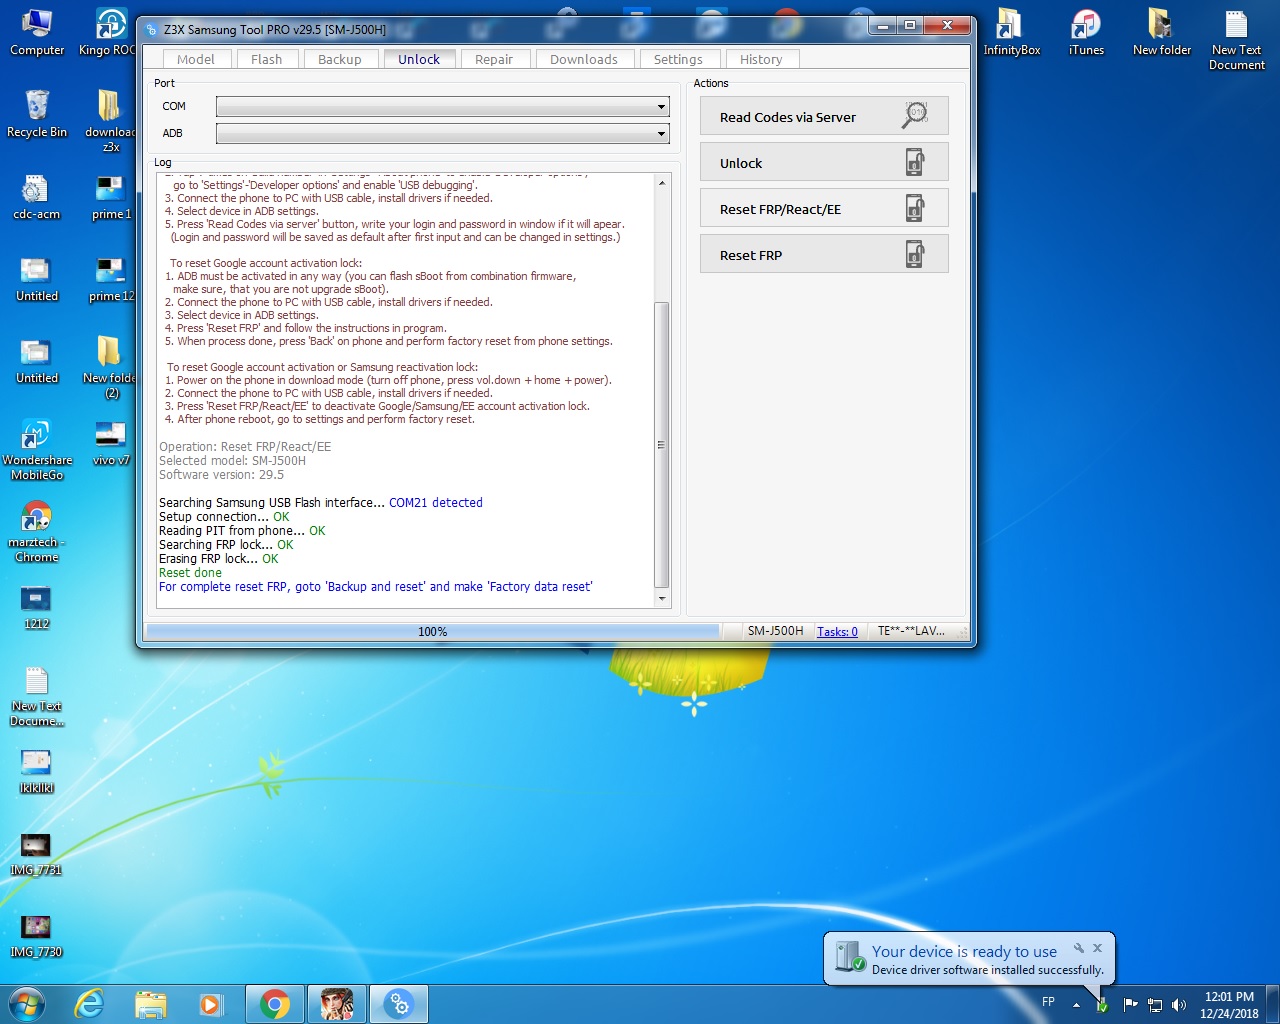The height and width of the screenshot is (1024, 1280).
Task: Switch to the Flash tab
Action: click(x=266, y=59)
